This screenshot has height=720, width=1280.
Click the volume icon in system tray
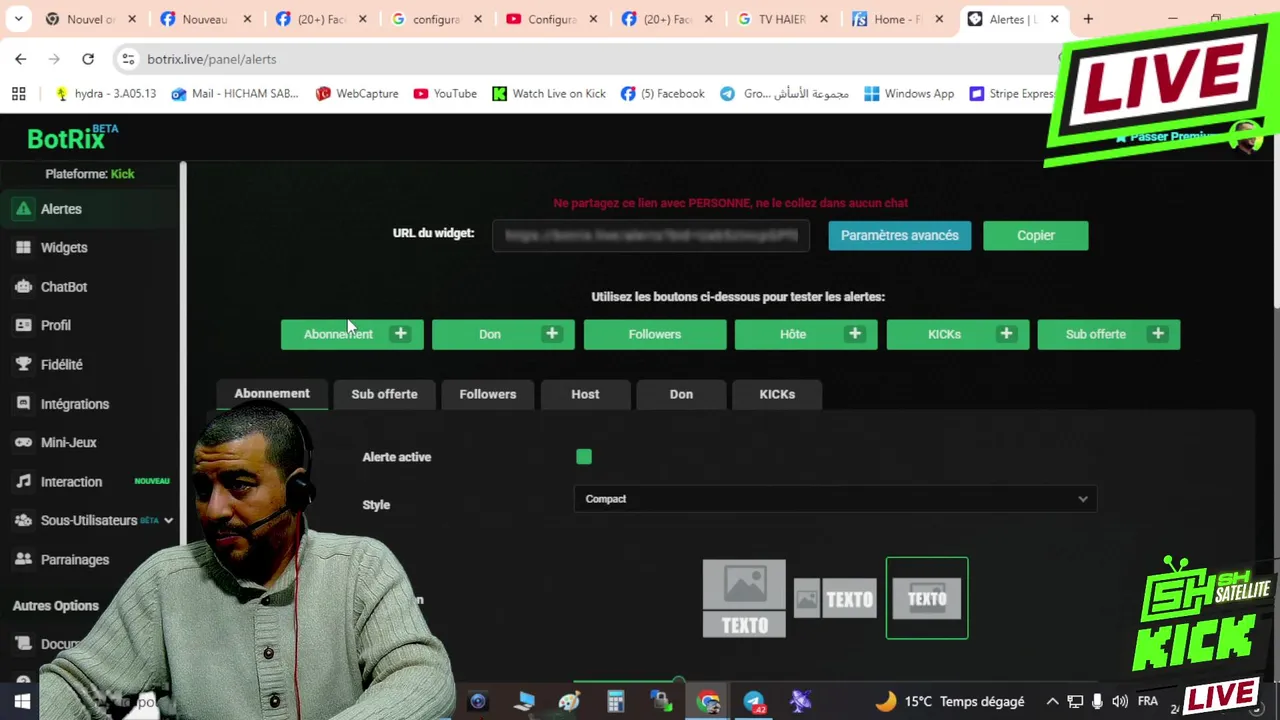coord(1119,702)
